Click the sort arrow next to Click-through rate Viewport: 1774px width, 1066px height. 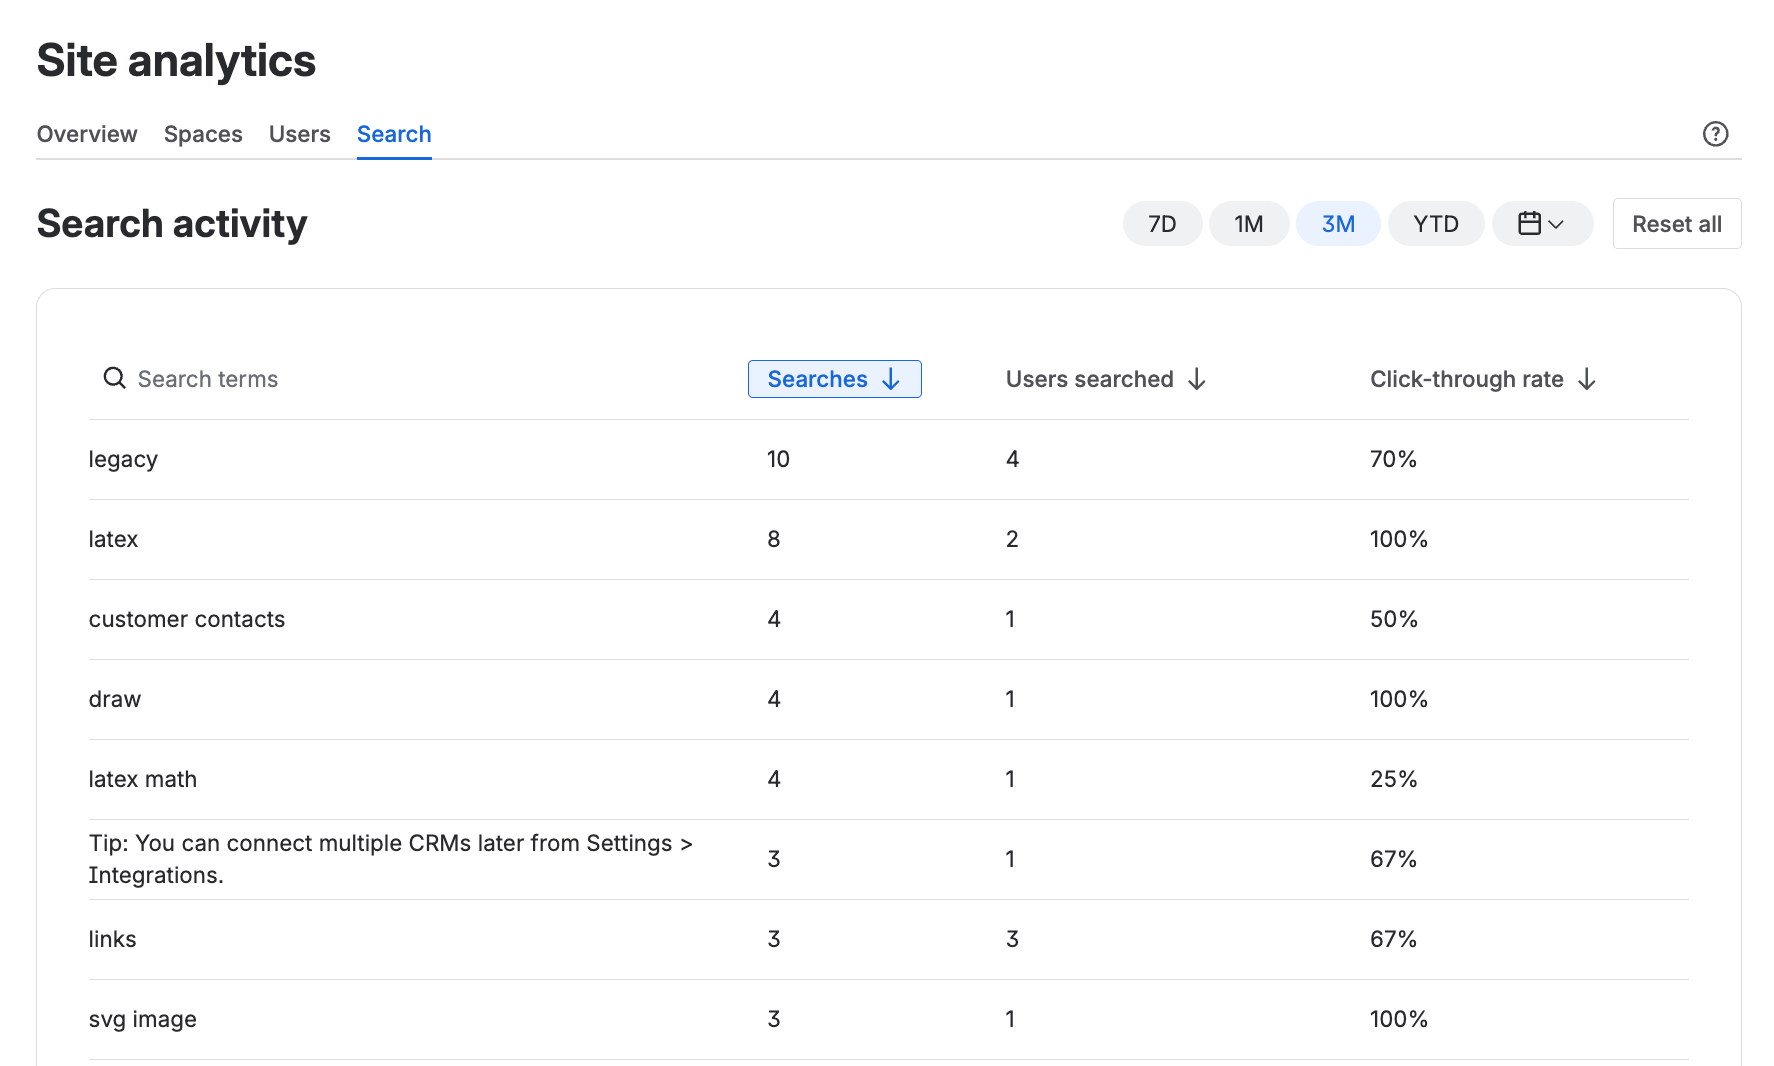[1588, 379]
